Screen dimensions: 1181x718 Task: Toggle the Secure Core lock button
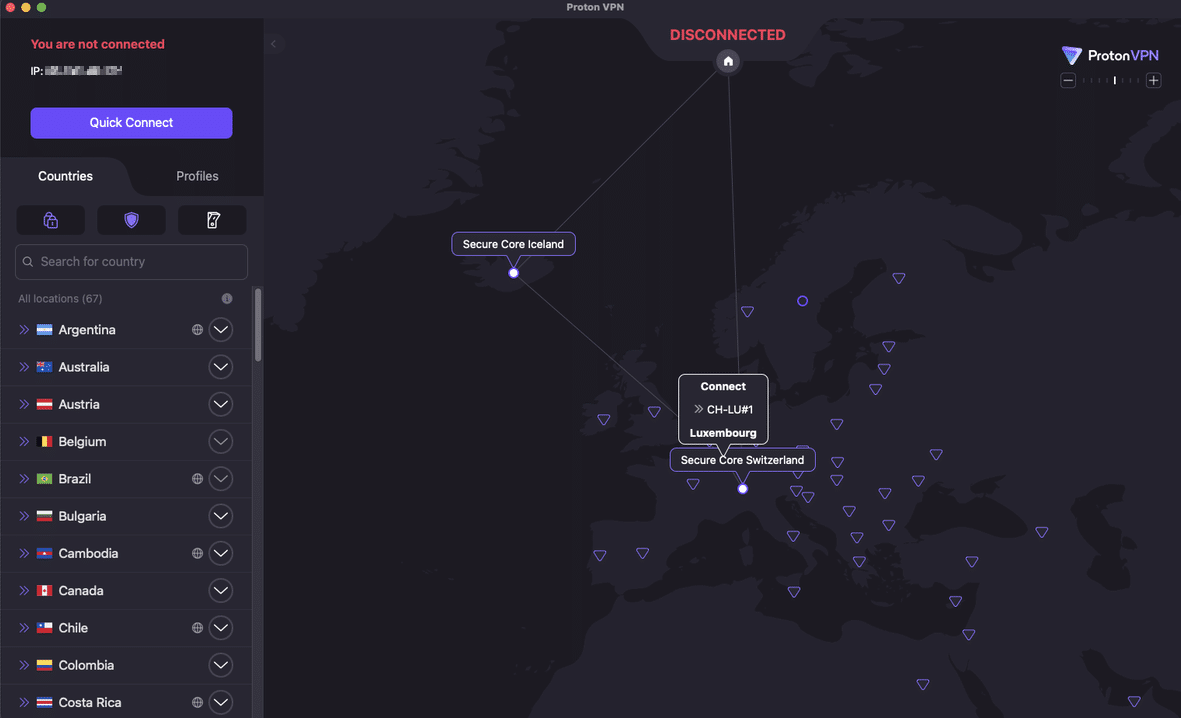point(51,220)
